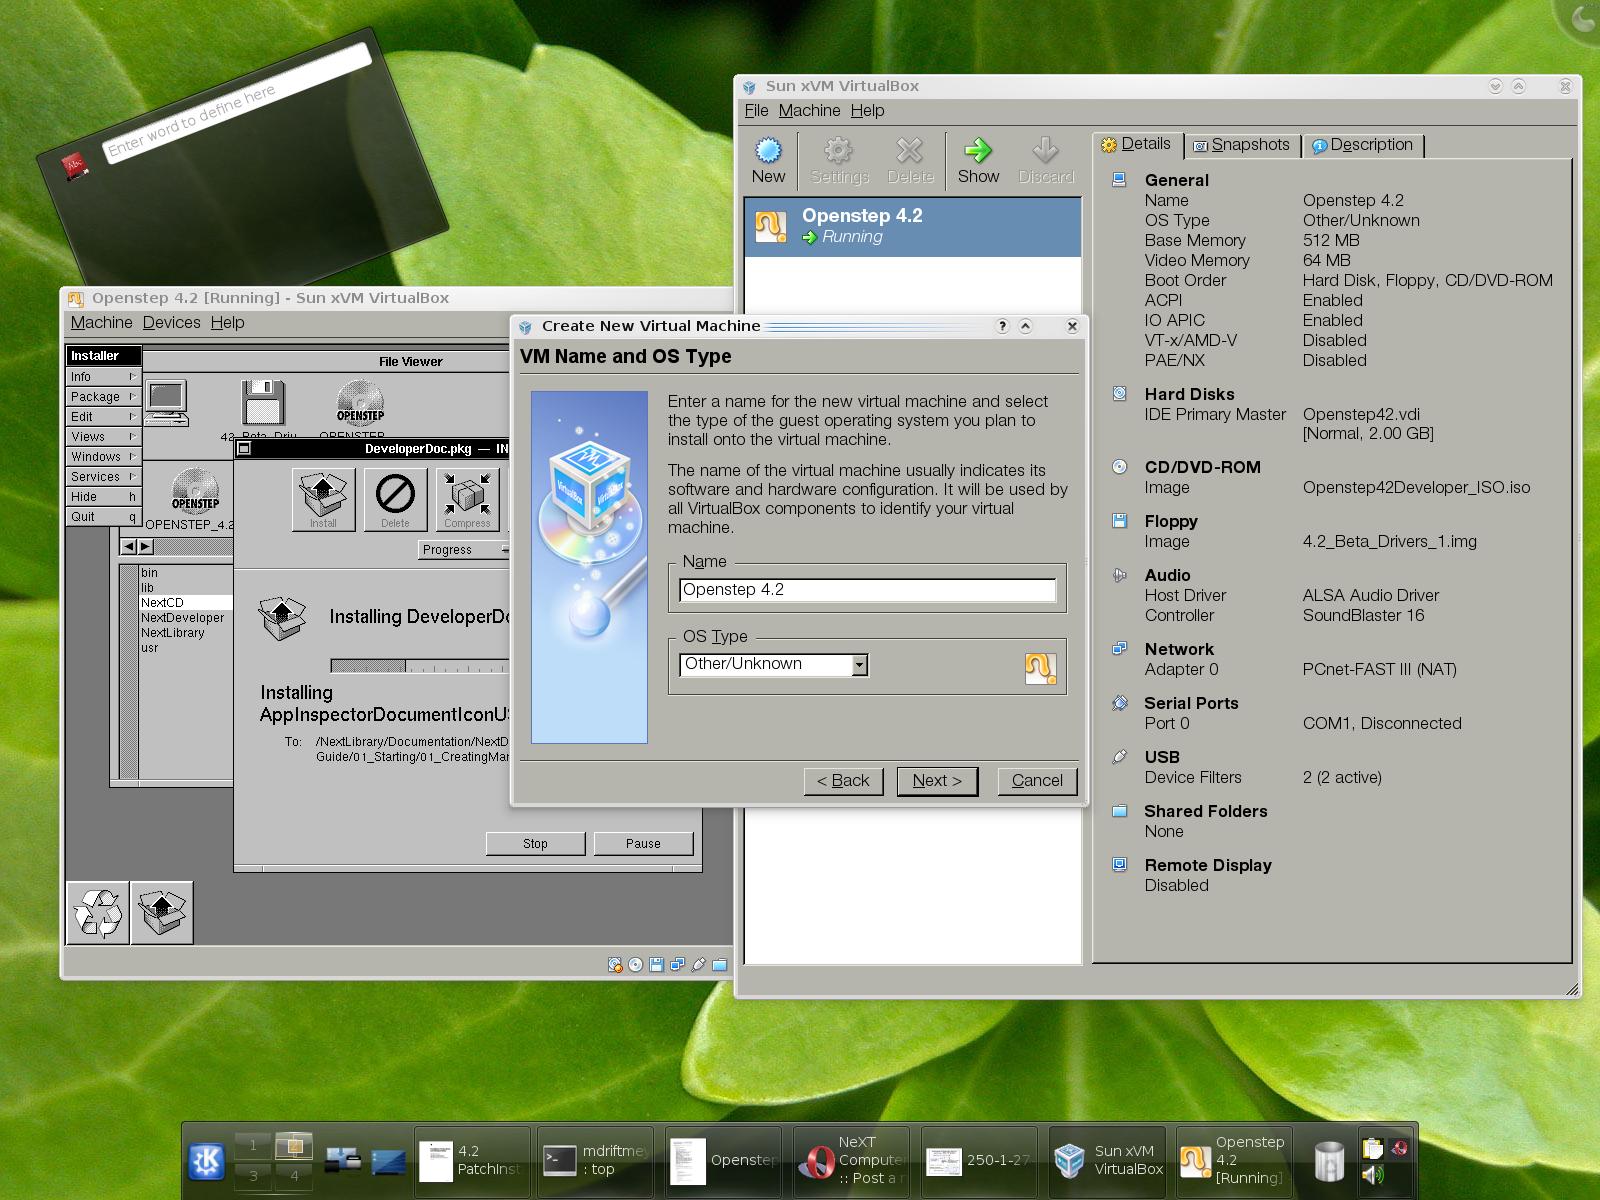The image size is (1600, 1200).
Task: Select the Install icon in the package window
Action: coord(322,498)
